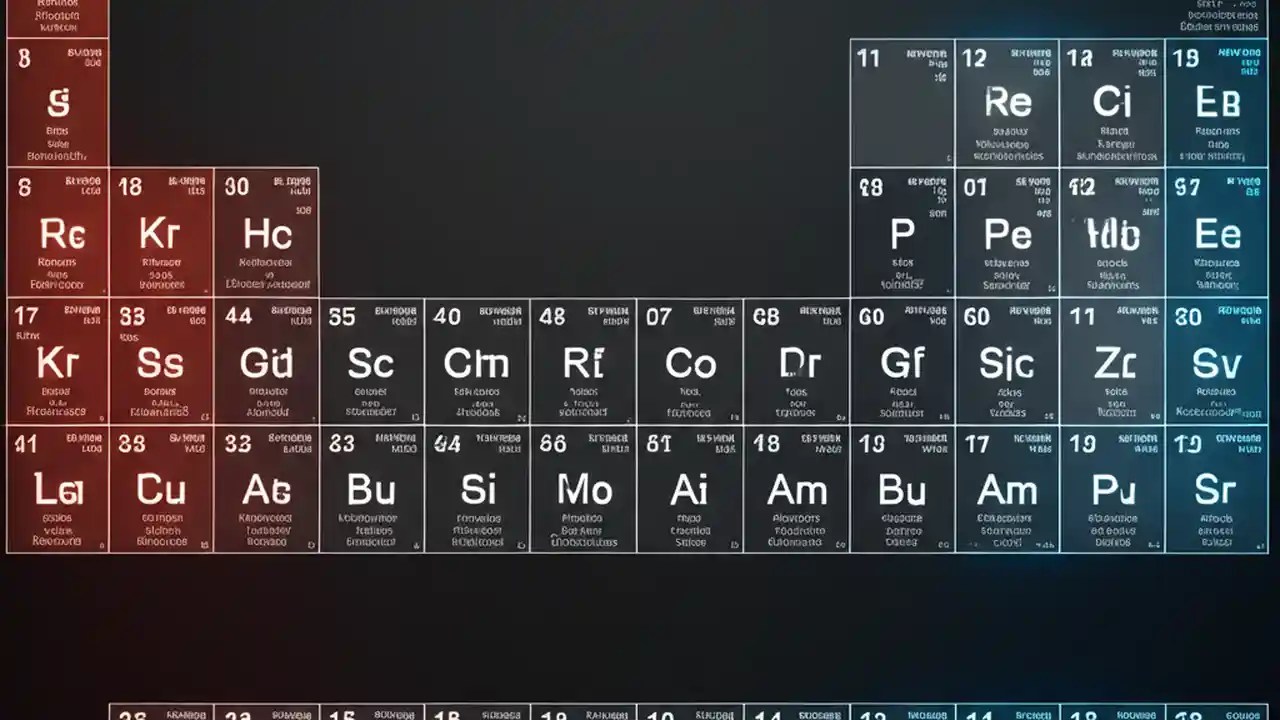This screenshot has width=1280, height=720.
Task: Click the Cm element tile
Action: pyautogui.click(x=477, y=362)
